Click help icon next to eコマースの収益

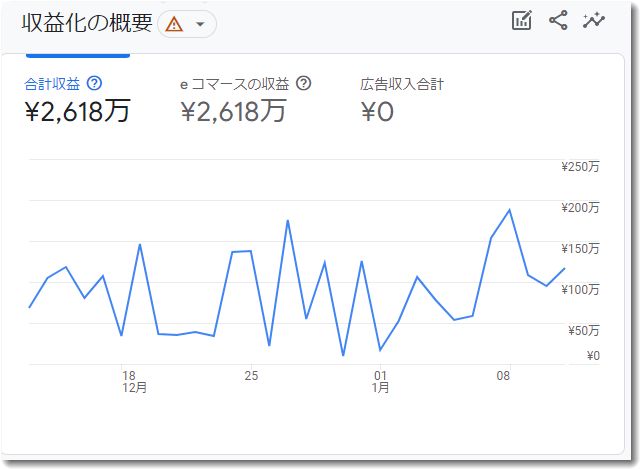304,84
